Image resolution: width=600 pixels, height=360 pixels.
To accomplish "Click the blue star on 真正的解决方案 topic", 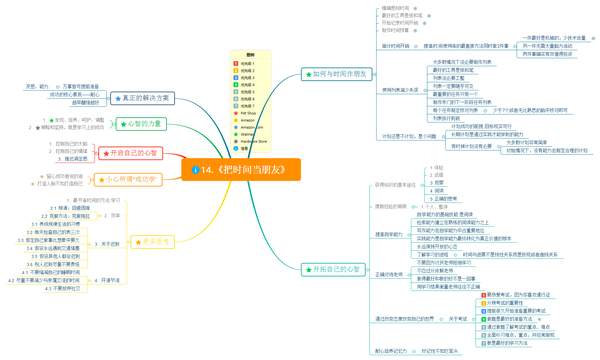I will pos(118,98).
